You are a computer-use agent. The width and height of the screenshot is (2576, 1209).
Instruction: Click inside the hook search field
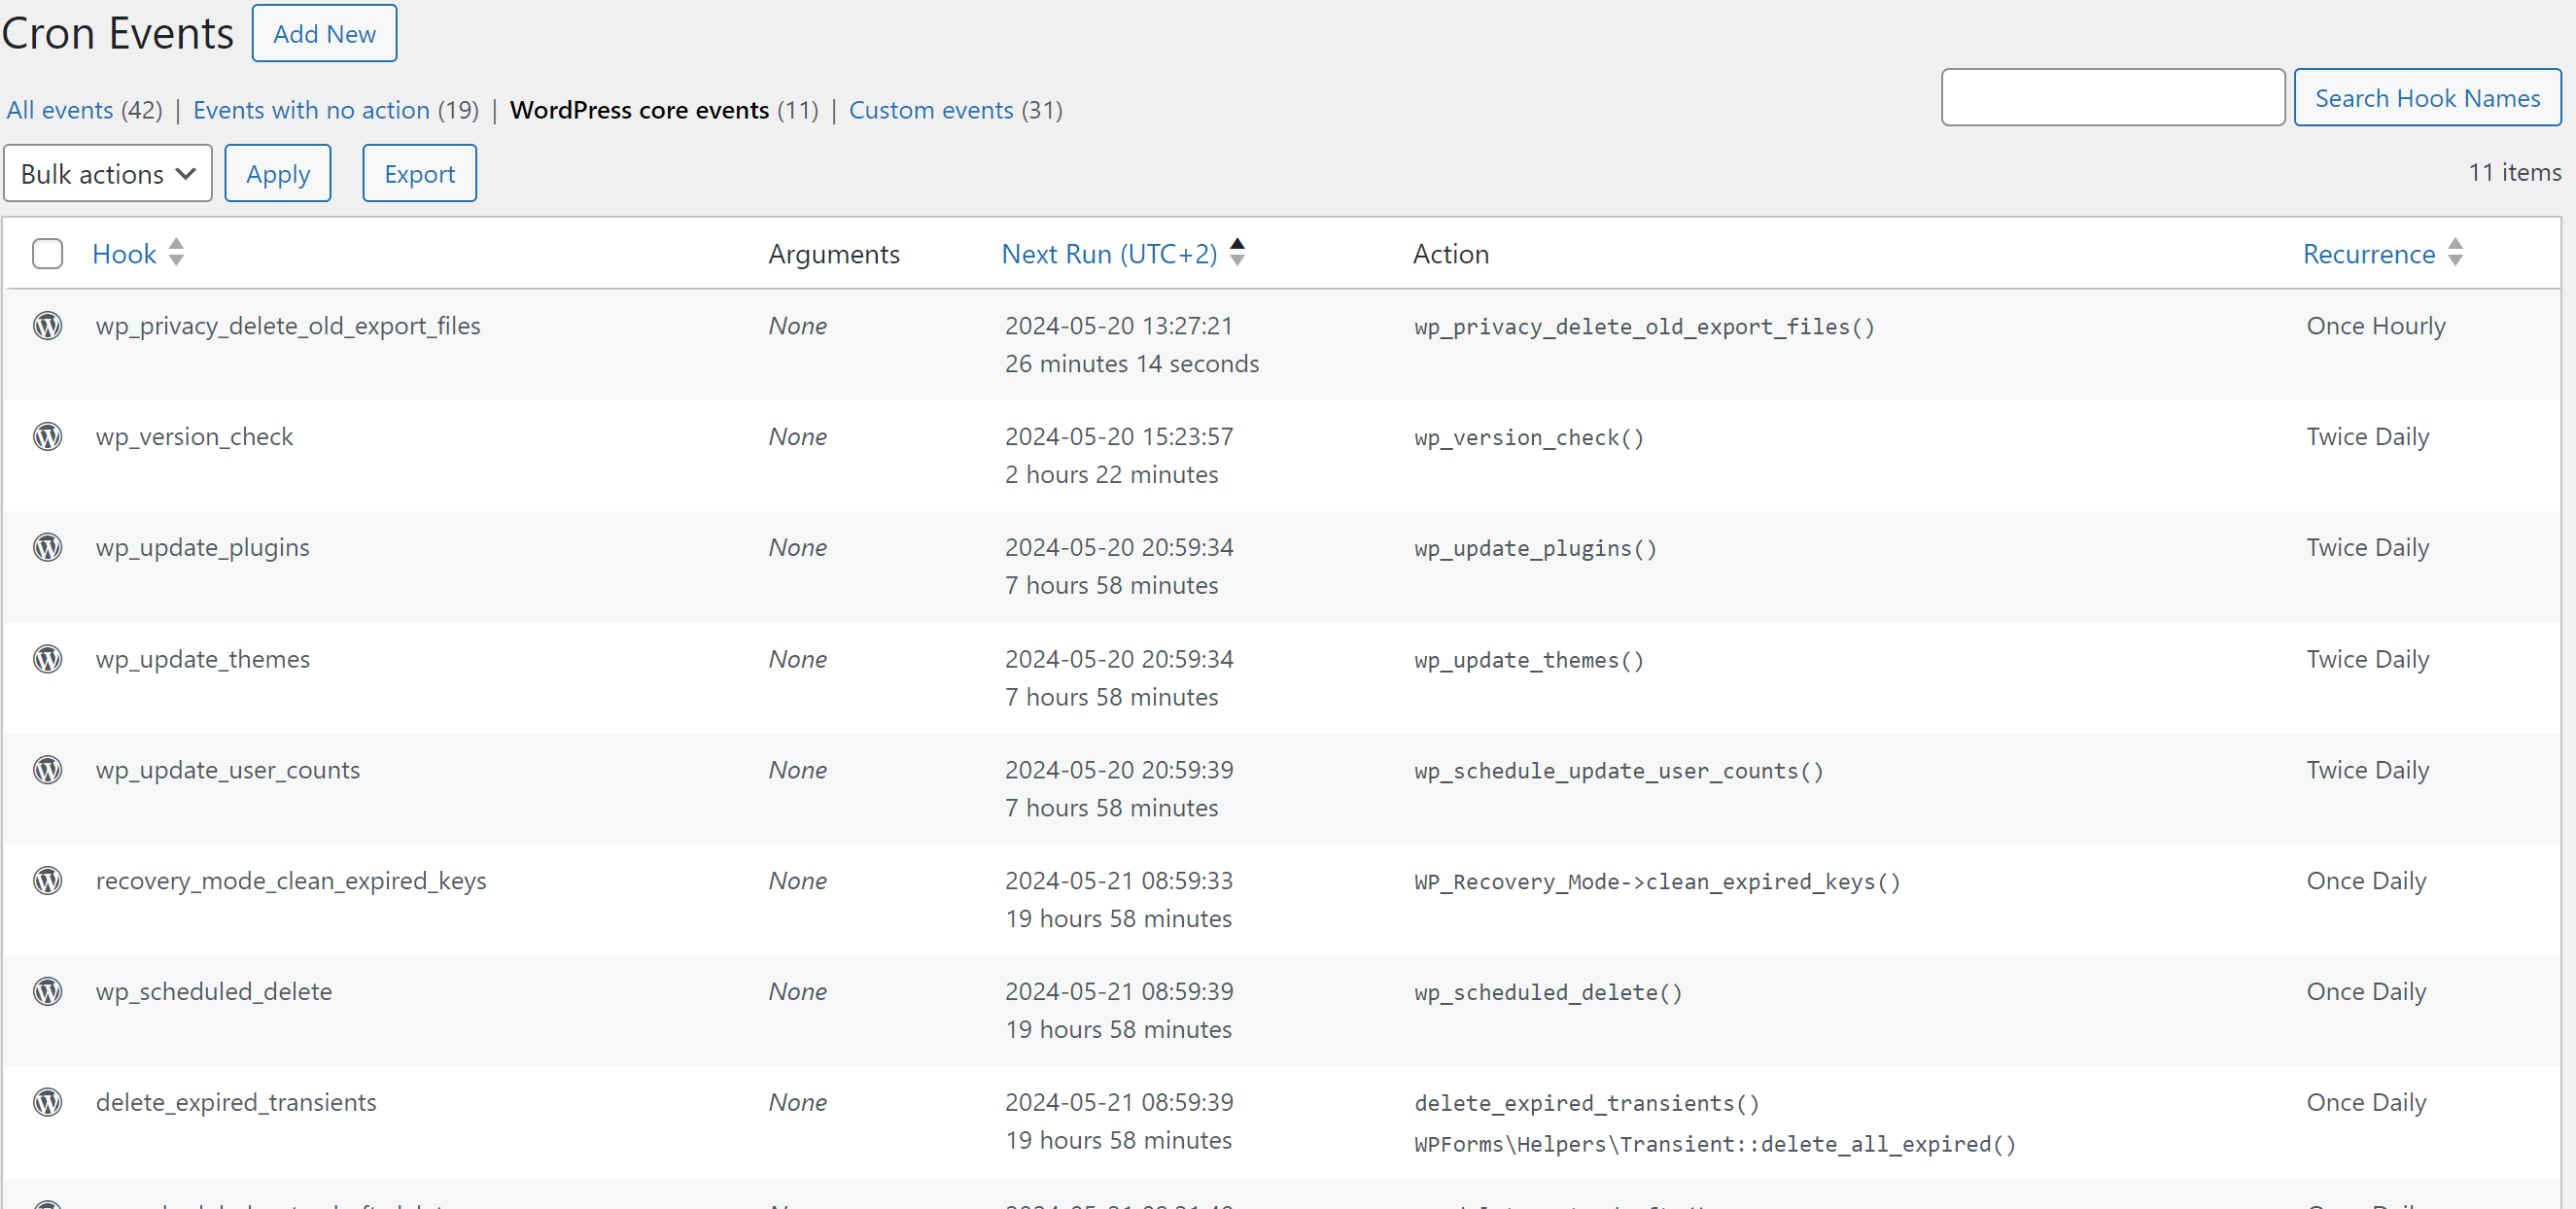(x=2112, y=97)
